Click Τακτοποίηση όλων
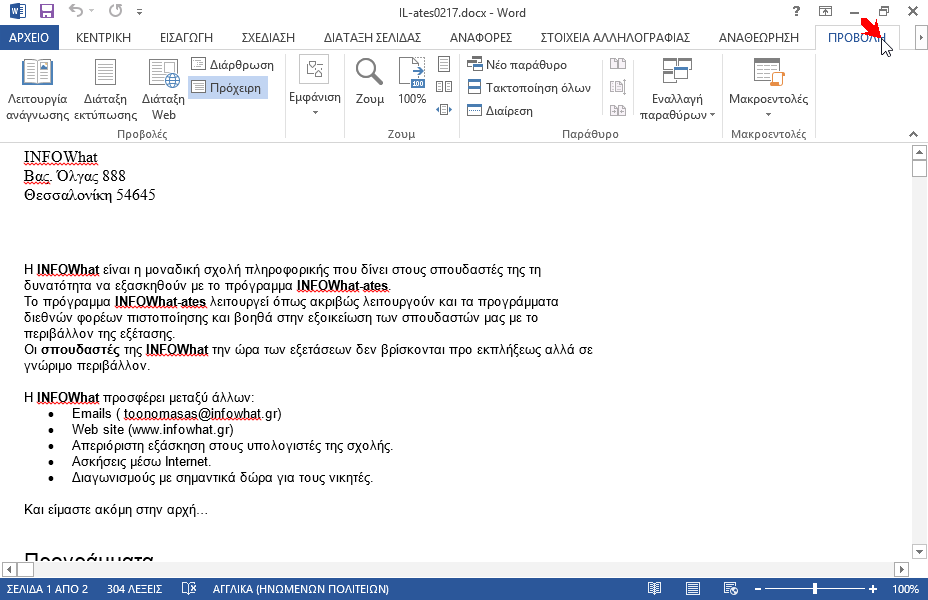928x600 pixels. (x=529, y=88)
